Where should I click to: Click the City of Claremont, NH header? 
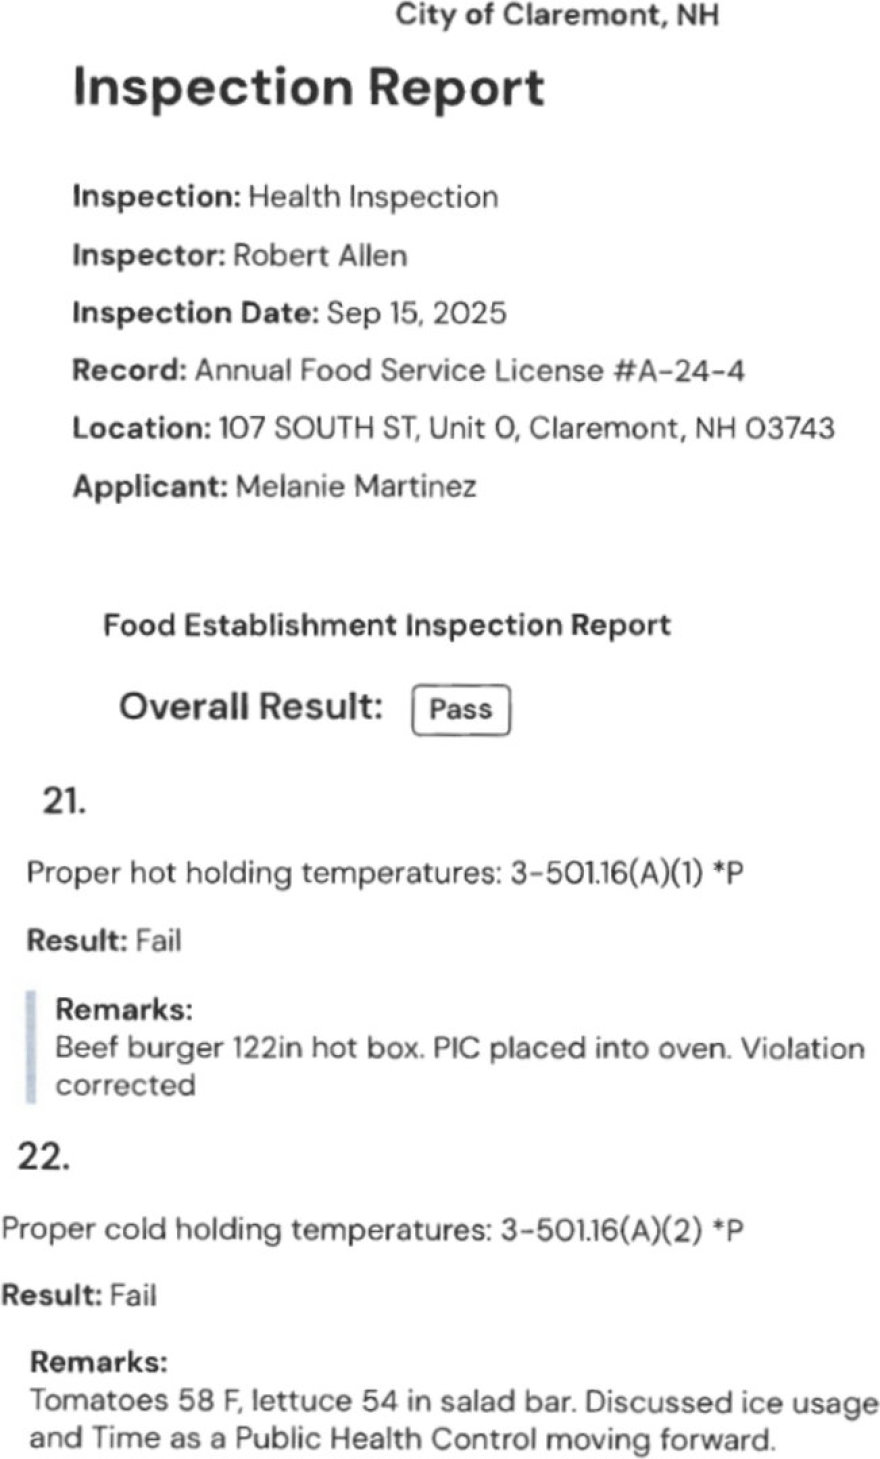(557, 16)
